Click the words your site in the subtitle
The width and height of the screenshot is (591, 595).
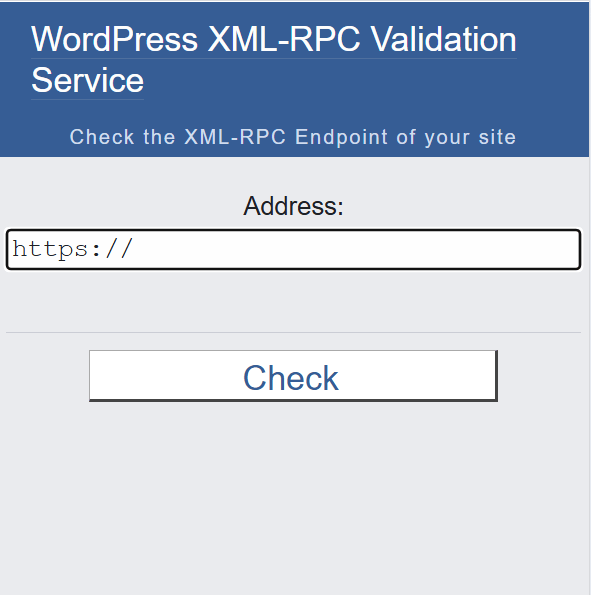click(x=471, y=137)
